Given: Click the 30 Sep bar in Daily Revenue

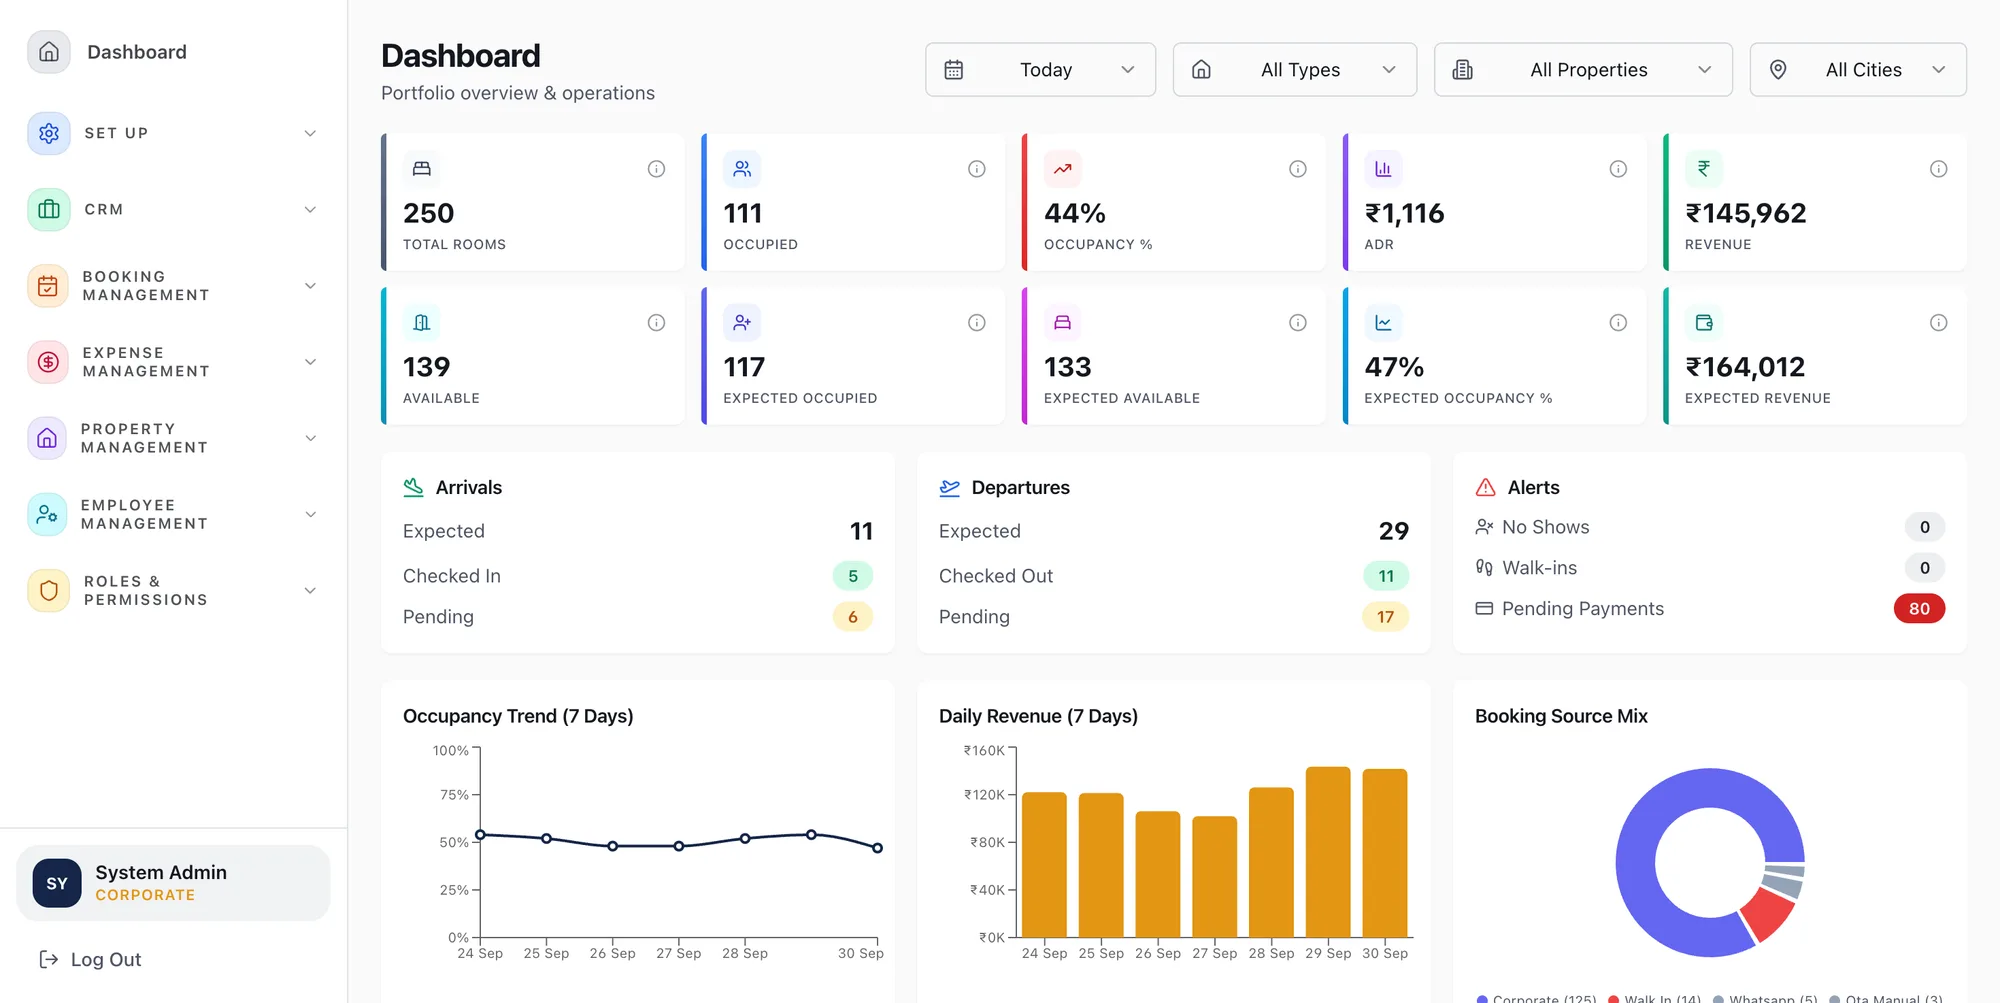Looking at the screenshot, I should tap(1385, 853).
